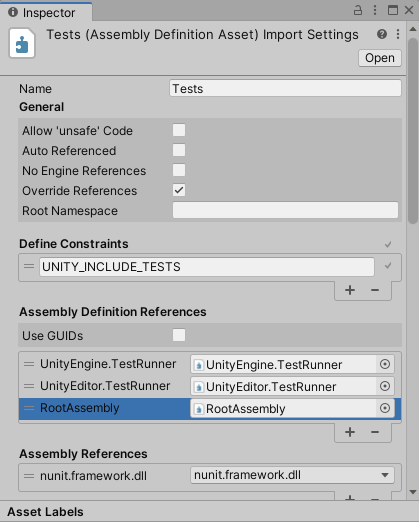Open help reference for Assembly Definition
The image size is (419, 522).
[382, 34]
